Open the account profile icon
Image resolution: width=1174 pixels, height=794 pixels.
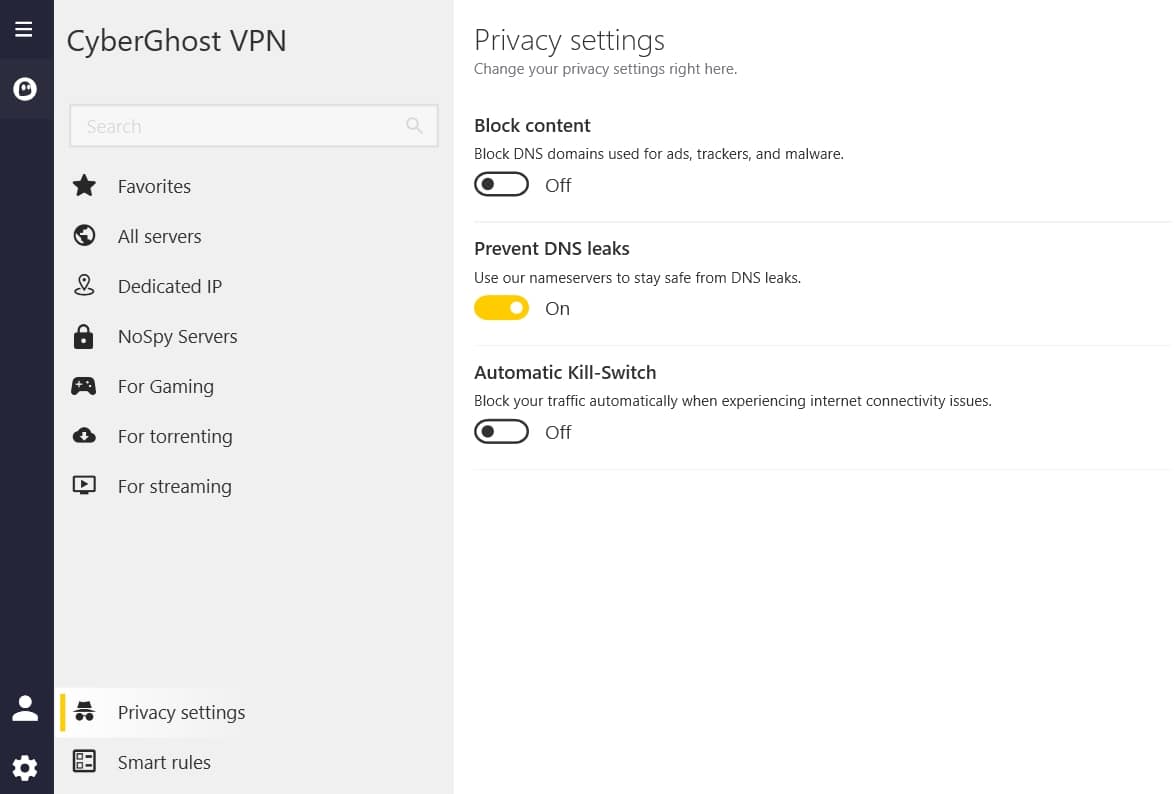pos(25,708)
